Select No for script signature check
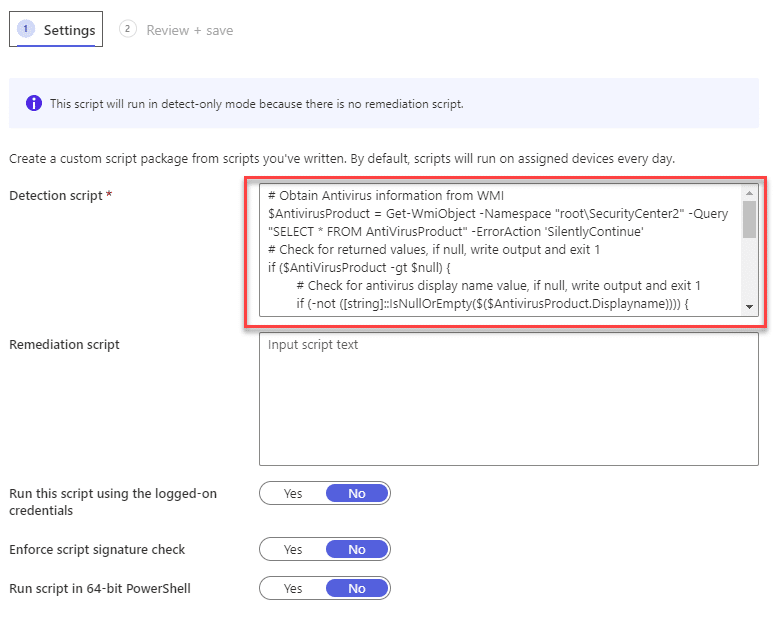 (x=357, y=550)
